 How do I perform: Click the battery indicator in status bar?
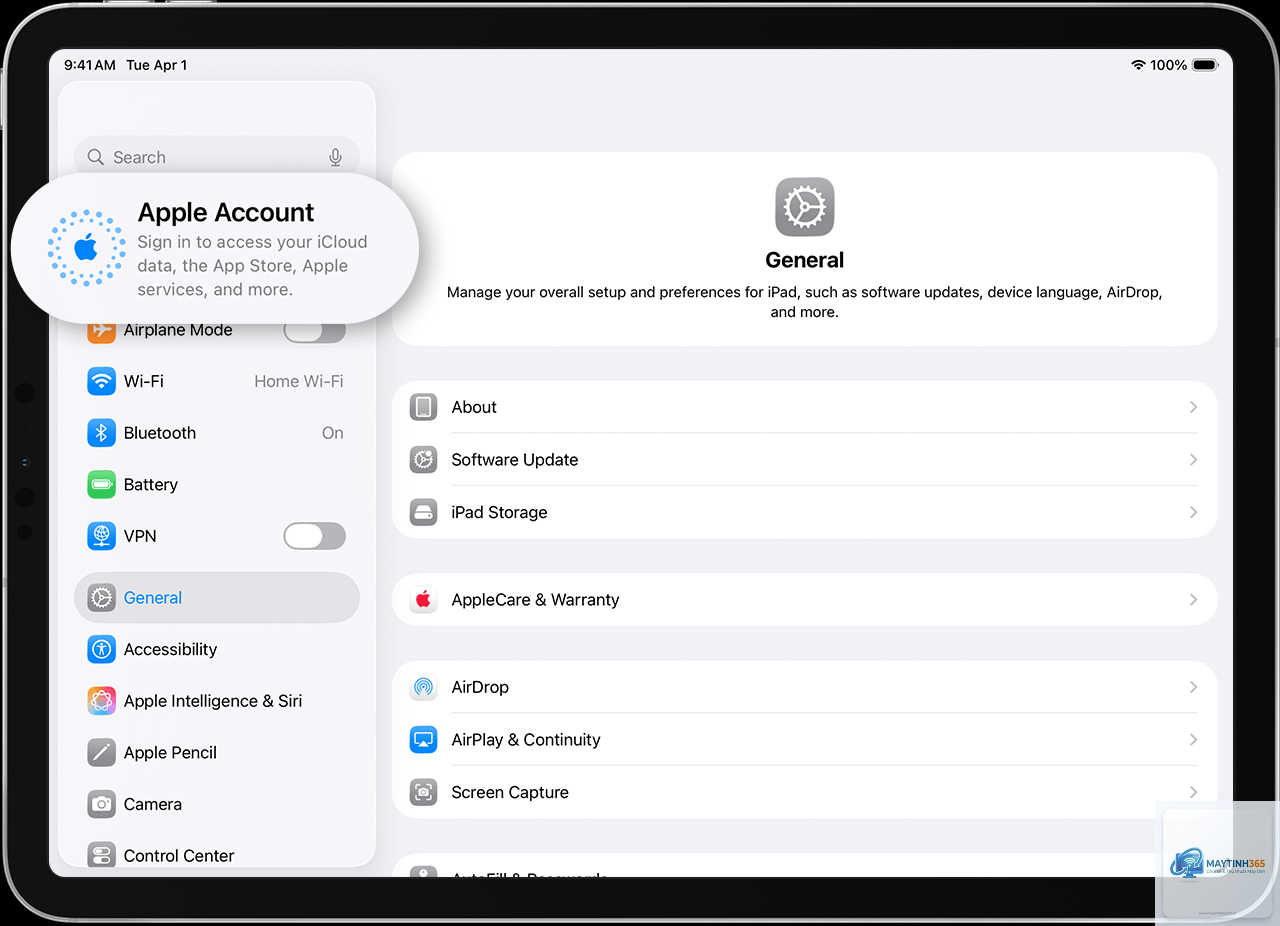[x=1205, y=65]
